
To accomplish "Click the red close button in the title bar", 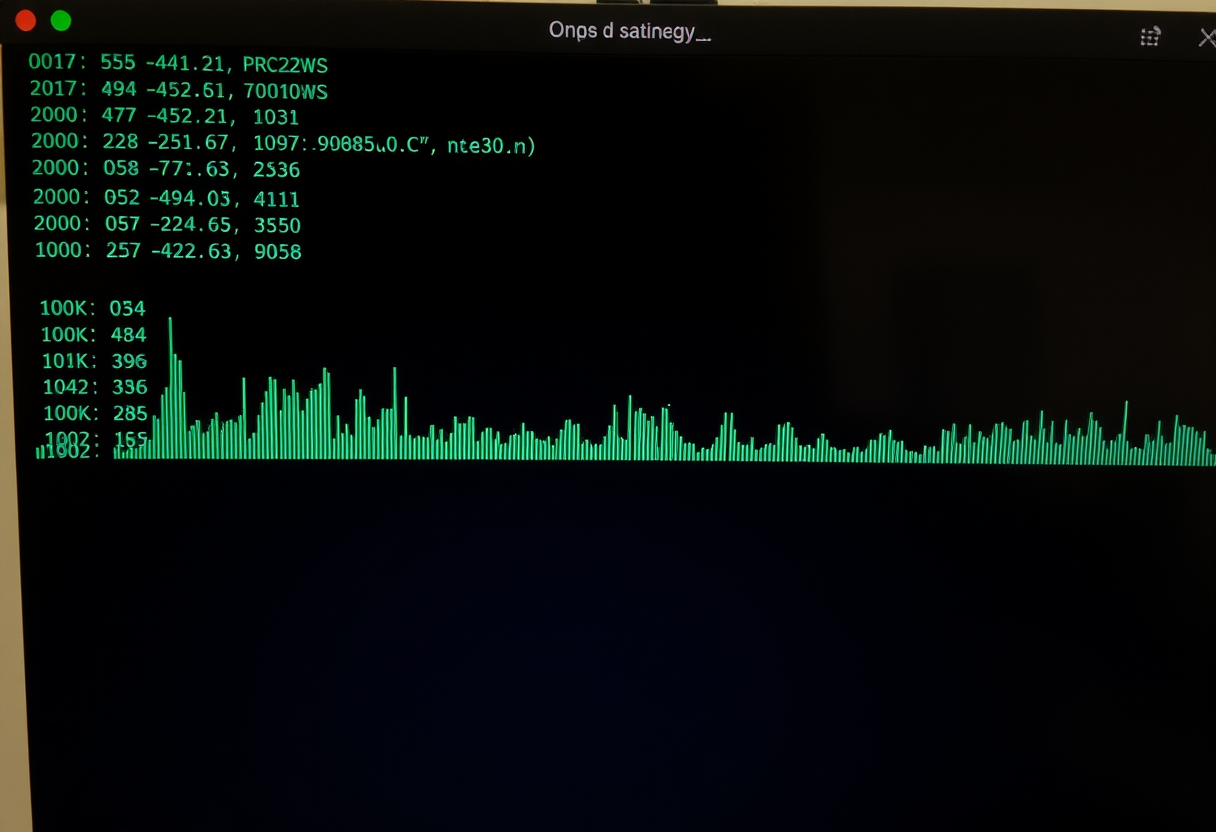I will [26, 20].
